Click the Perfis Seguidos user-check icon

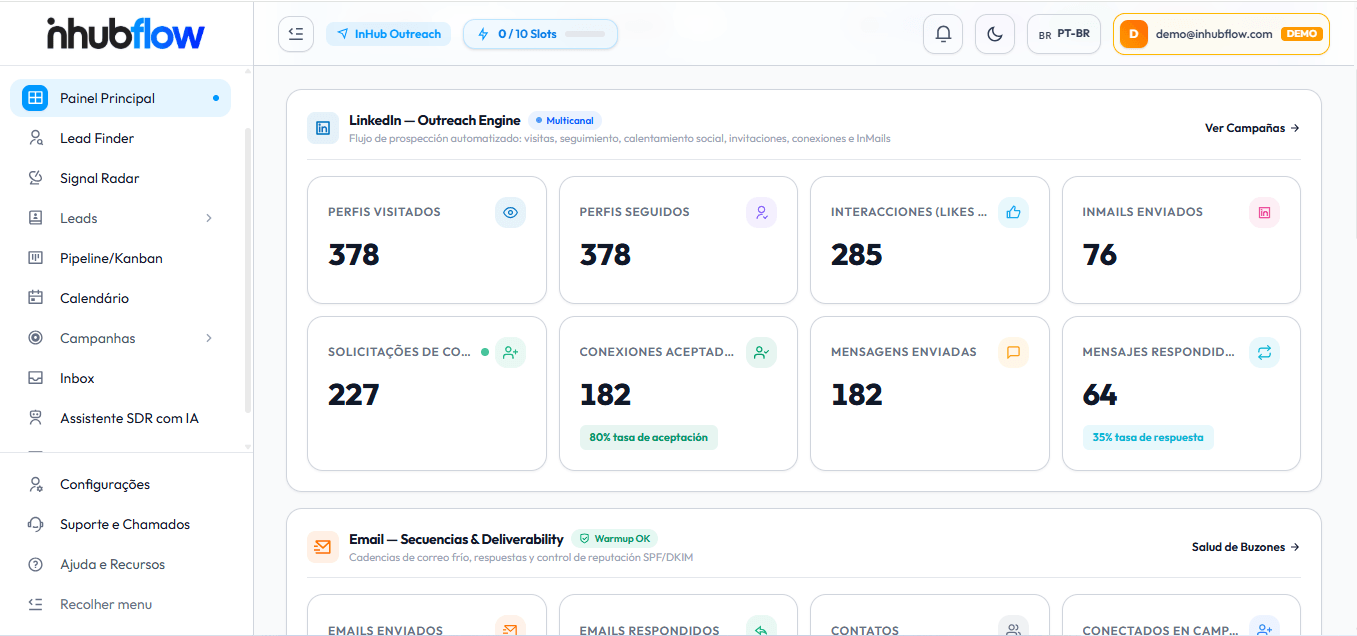(761, 212)
